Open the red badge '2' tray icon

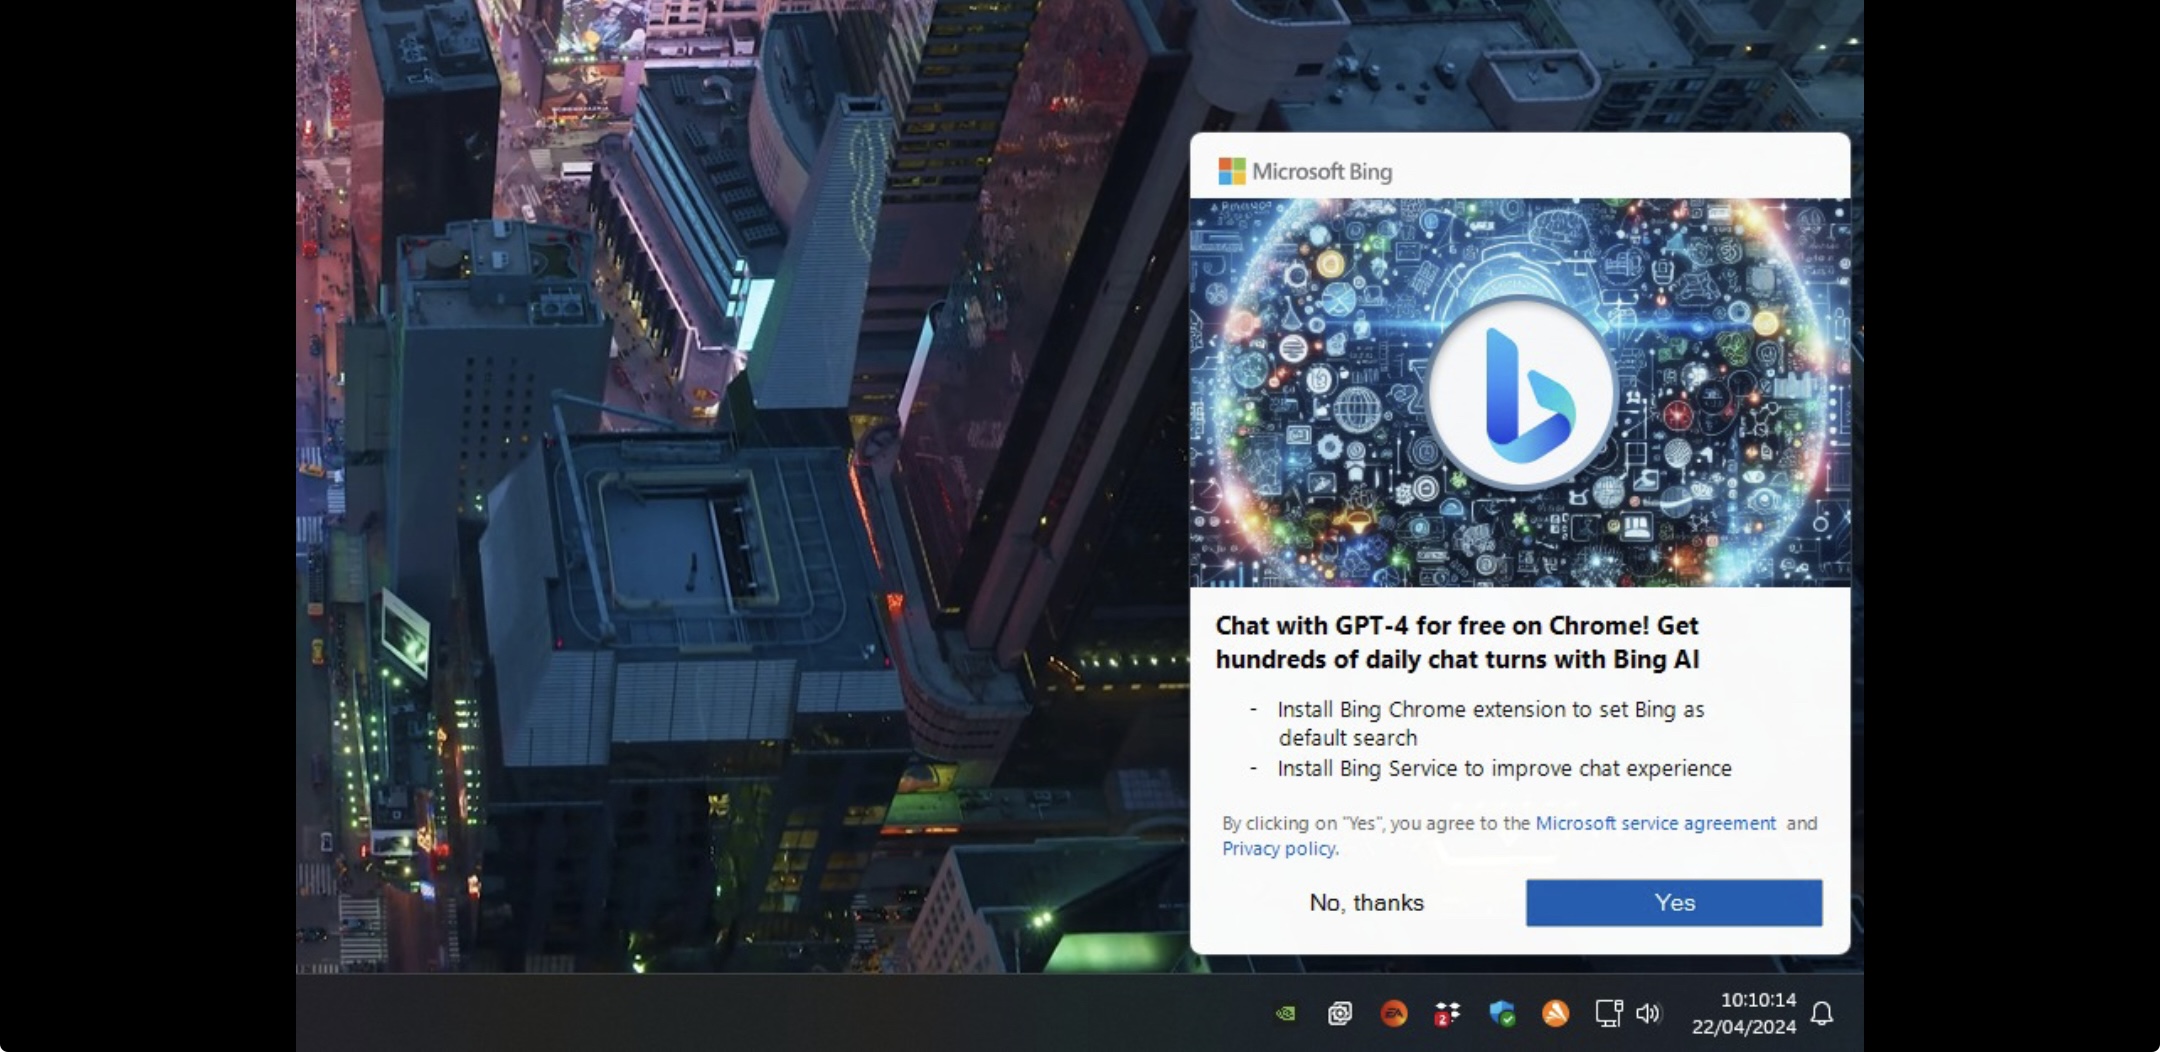click(1447, 1013)
